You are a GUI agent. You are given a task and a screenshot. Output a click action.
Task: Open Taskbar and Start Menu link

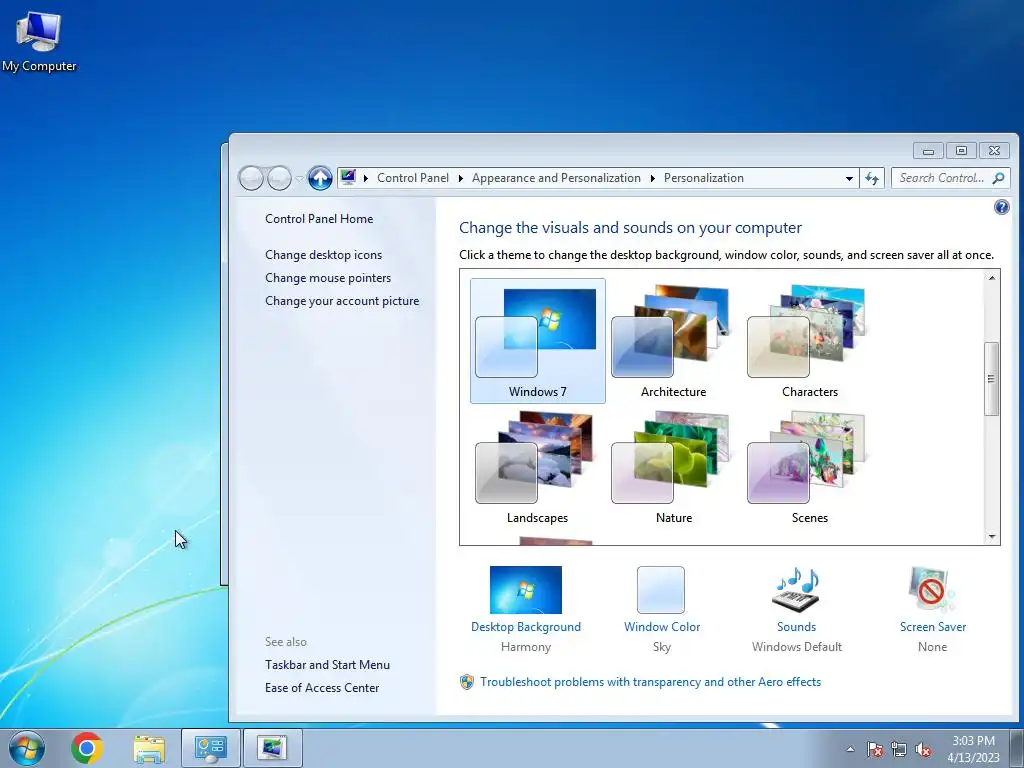click(327, 665)
